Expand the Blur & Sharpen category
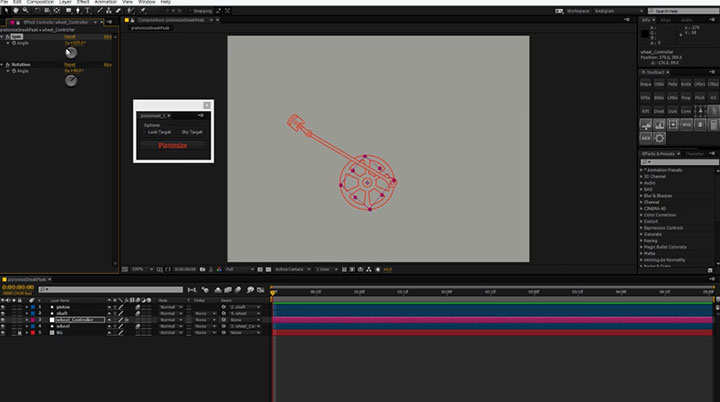This screenshot has height=402, width=720. click(641, 196)
